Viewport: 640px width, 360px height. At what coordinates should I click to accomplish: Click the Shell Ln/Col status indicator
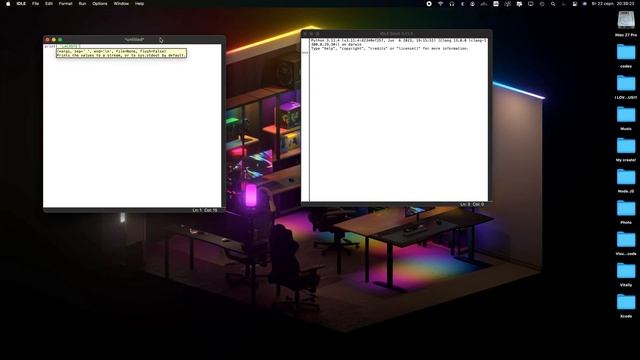[x=472, y=204]
